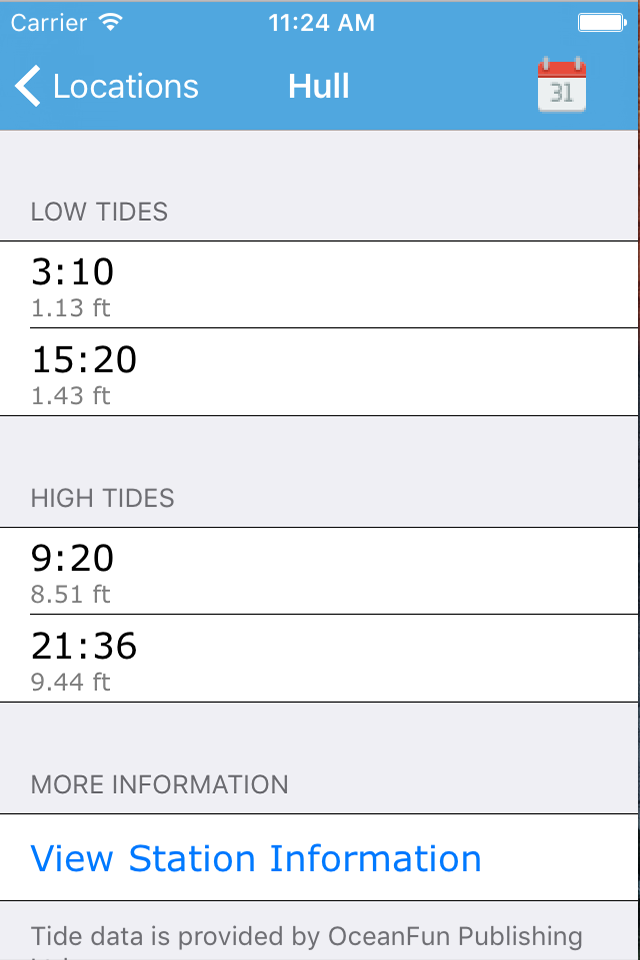
Task: Tap the 1.13 ft height label
Action: (70, 308)
